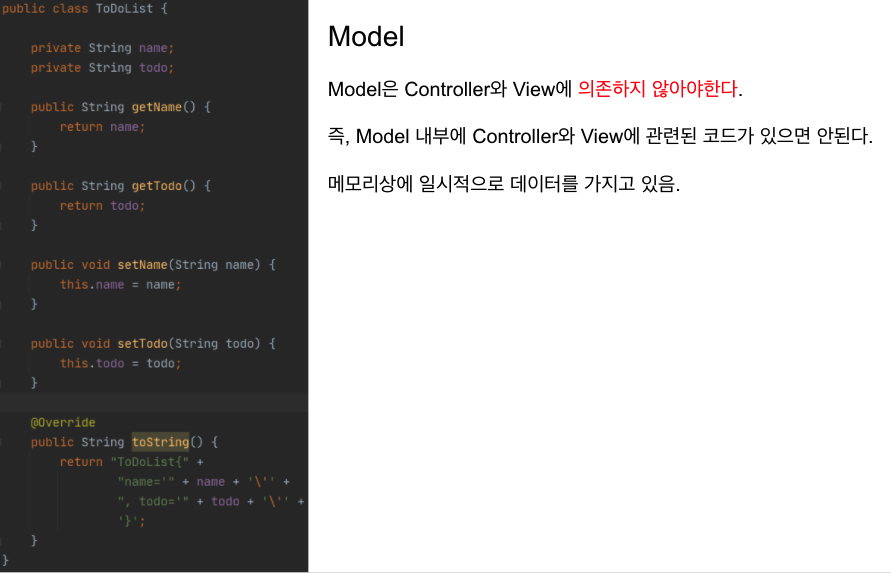Click the 'this.name = name;' assignment
The height and width of the screenshot is (573, 891).
coord(120,285)
